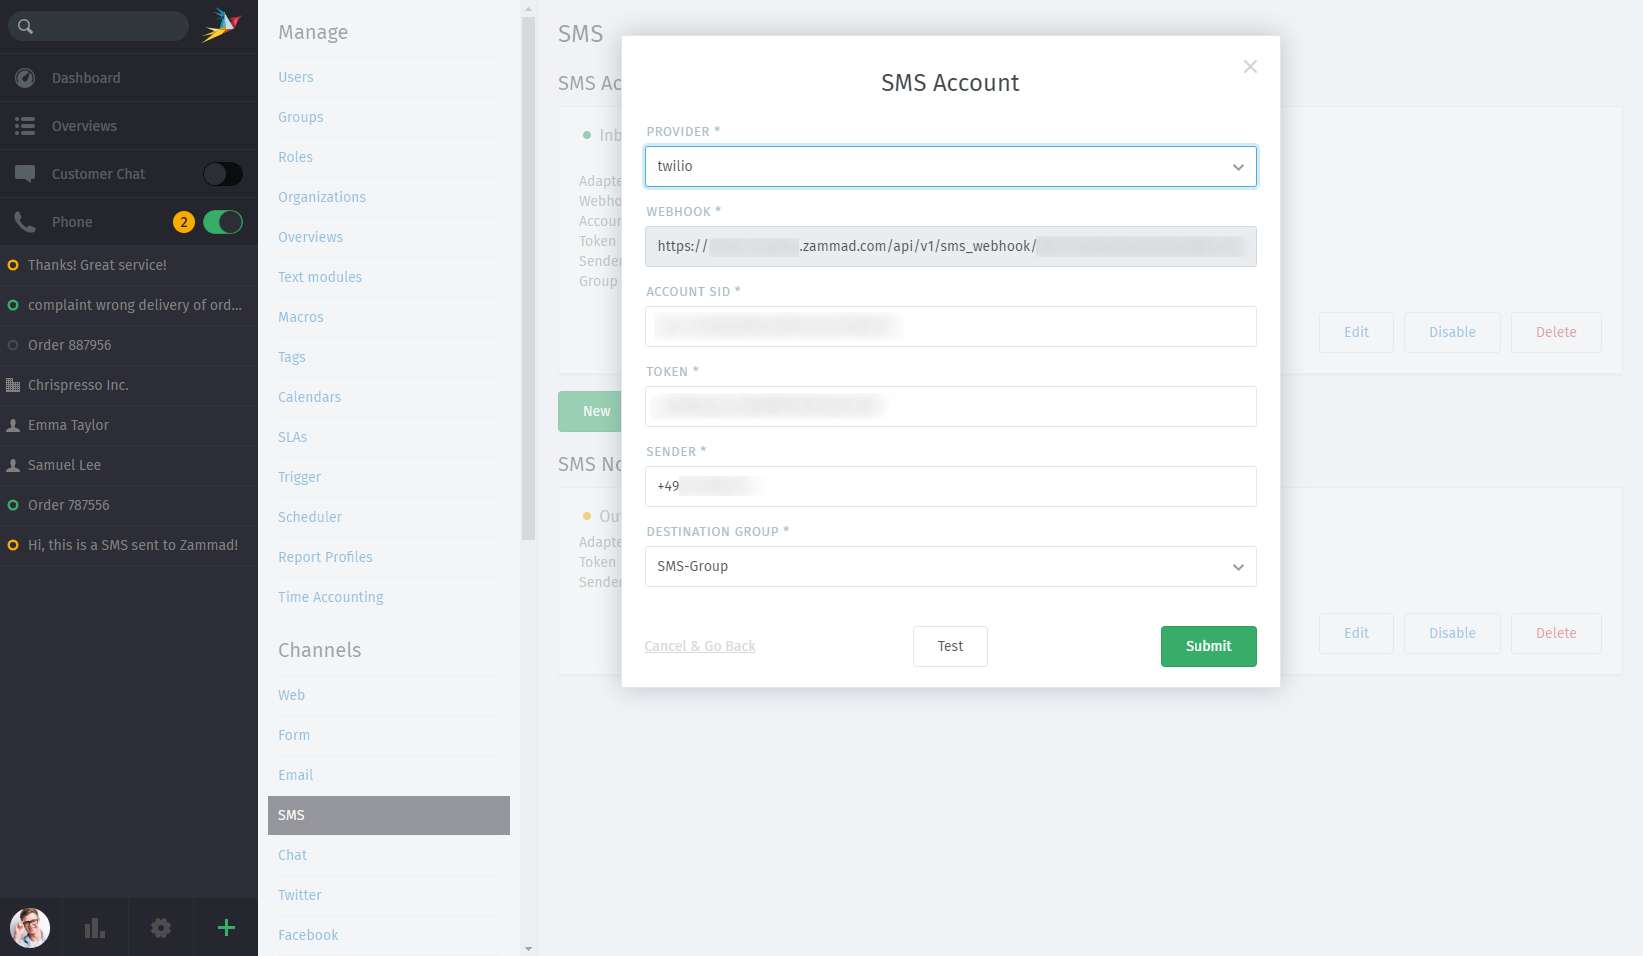Click the green plus to create new
The image size is (1643, 956).
226,928
